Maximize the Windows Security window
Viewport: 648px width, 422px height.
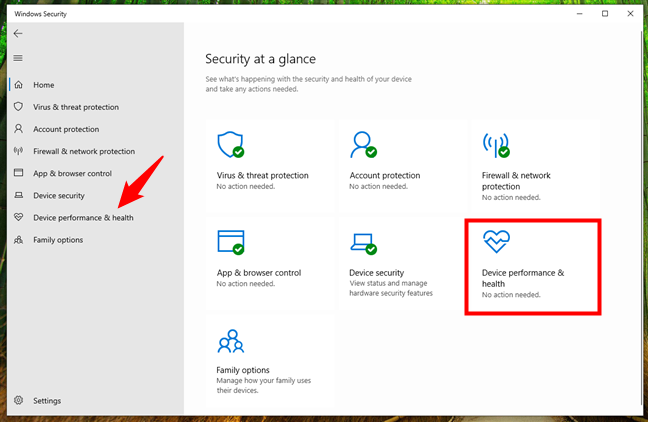click(605, 14)
